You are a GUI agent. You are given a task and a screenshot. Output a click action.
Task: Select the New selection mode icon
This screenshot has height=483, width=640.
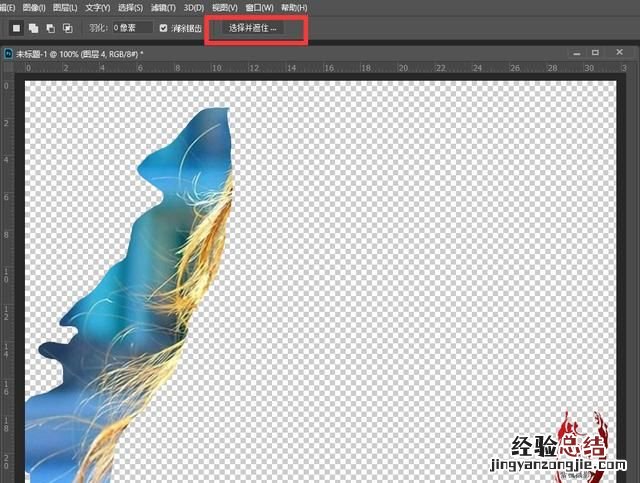coord(16,28)
